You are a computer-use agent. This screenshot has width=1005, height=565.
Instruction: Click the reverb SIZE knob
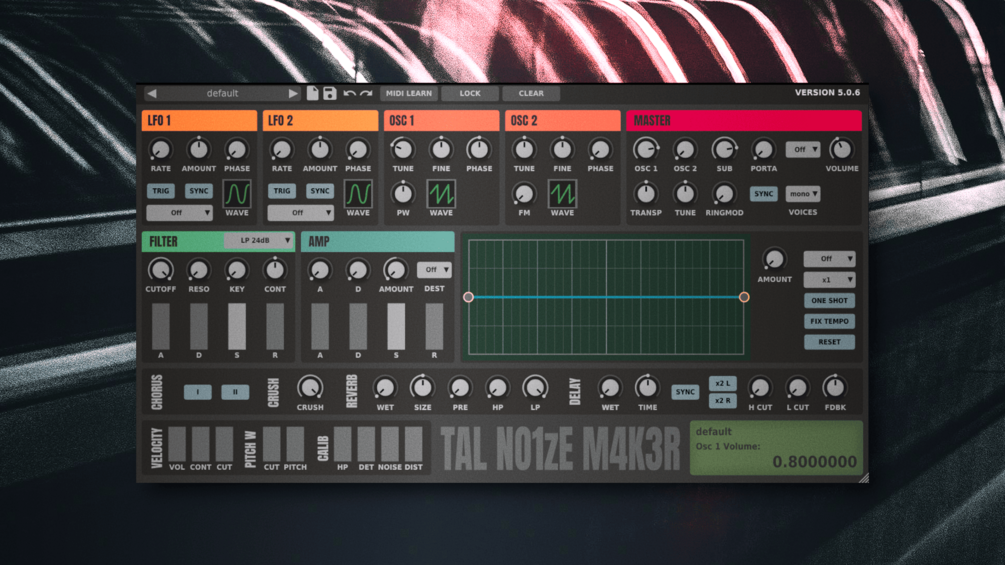click(422, 388)
